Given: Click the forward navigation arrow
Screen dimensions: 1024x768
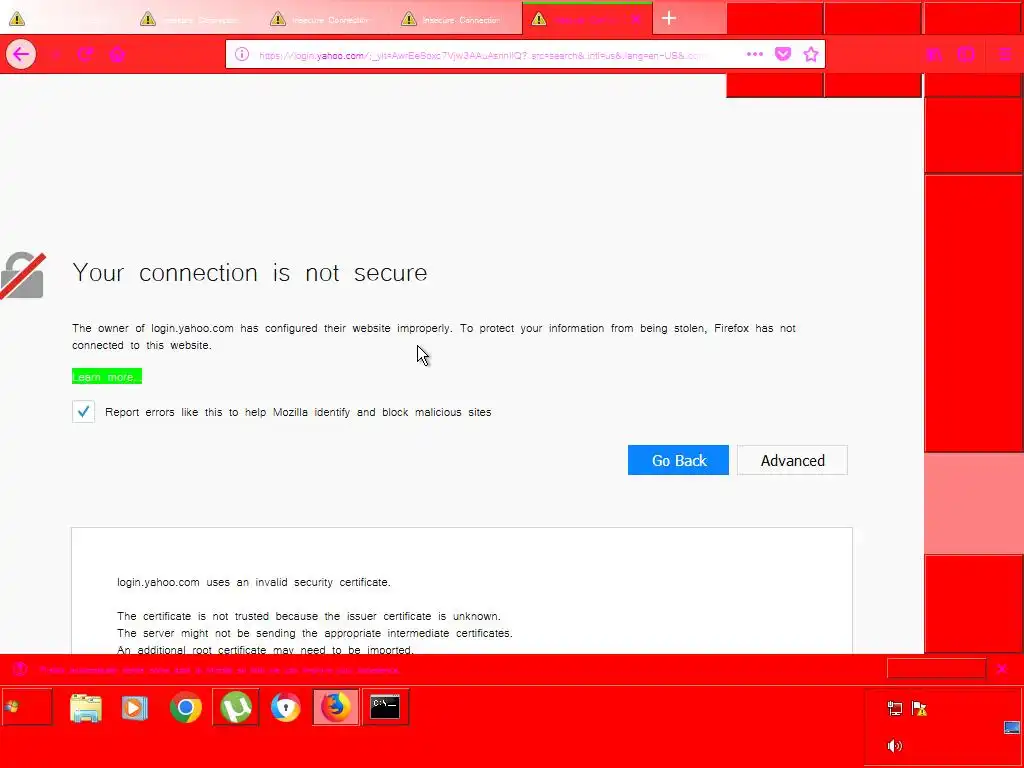Looking at the screenshot, I should coord(56,54).
